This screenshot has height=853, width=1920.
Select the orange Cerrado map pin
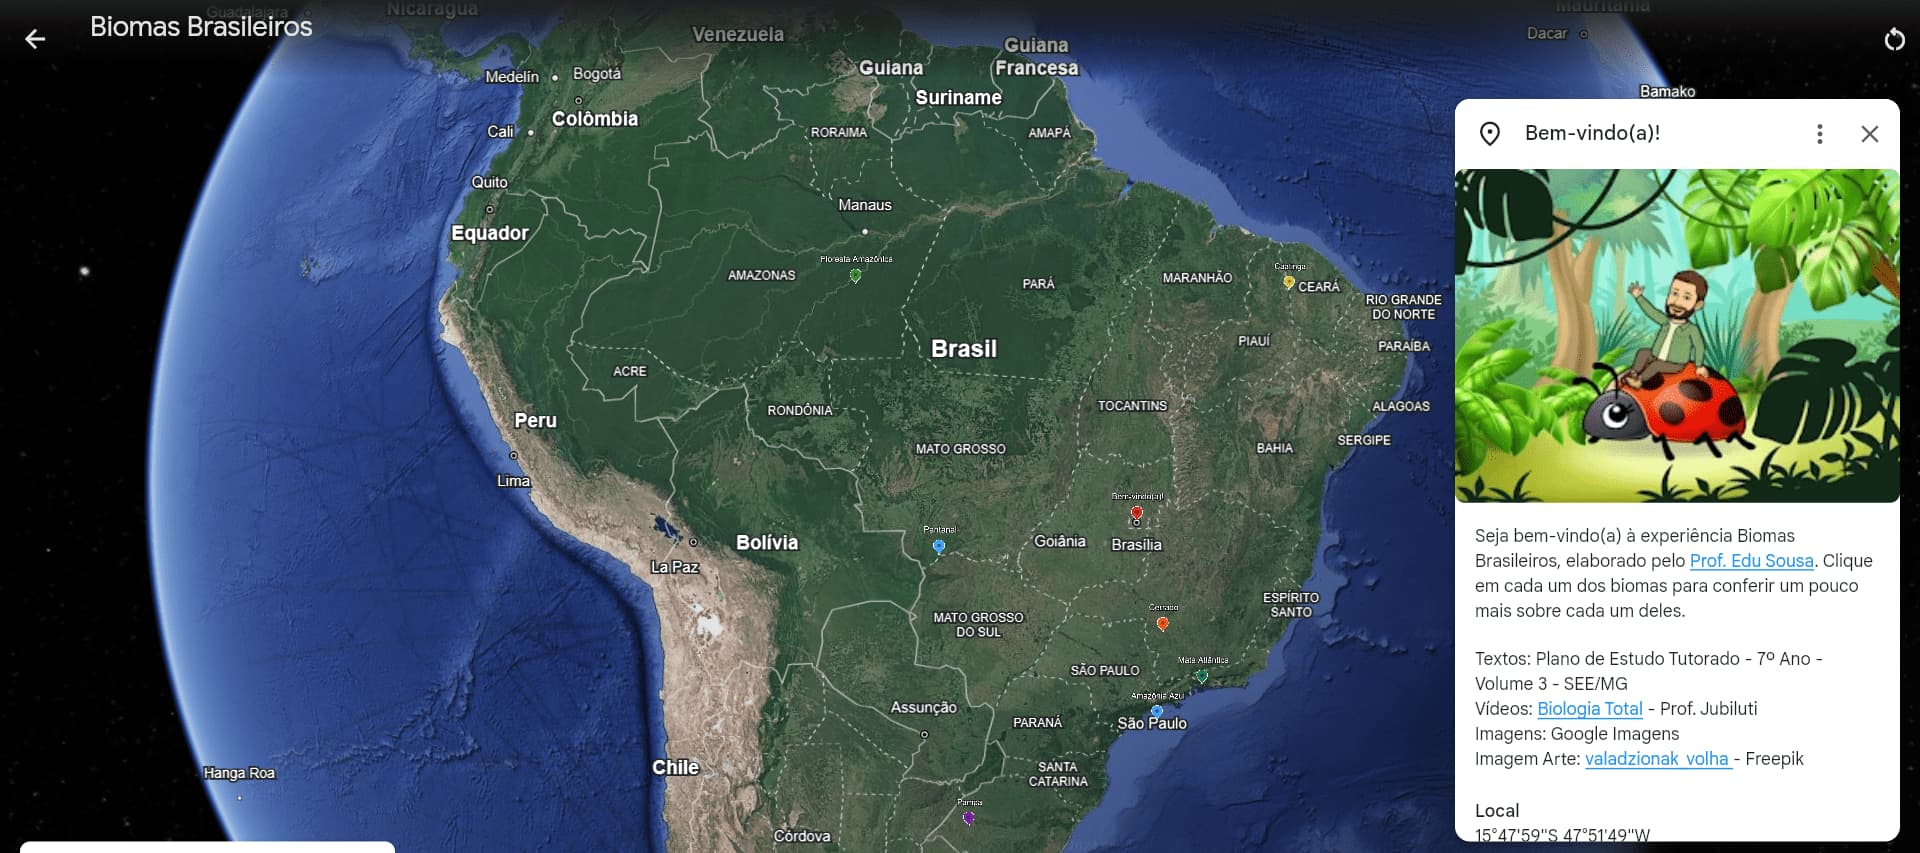pyautogui.click(x=1162, y=623)
